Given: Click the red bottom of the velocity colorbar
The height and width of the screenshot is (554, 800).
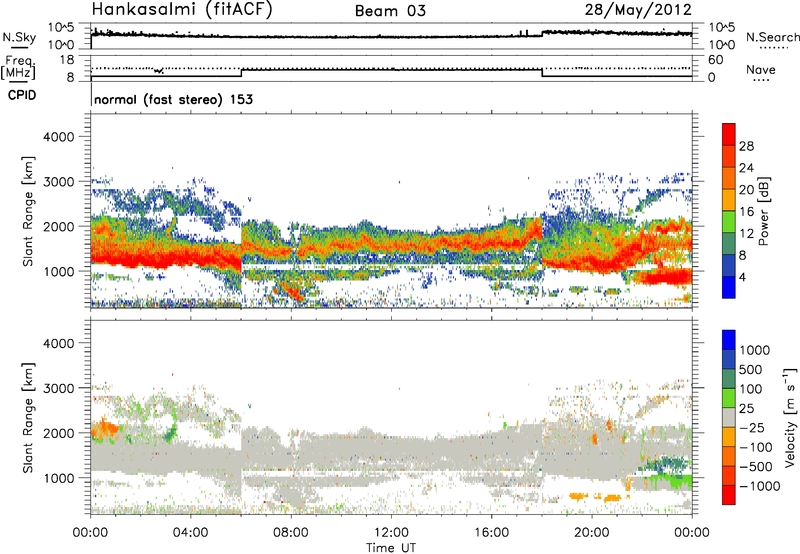Looking at the screenshot, I should point(729,495).
